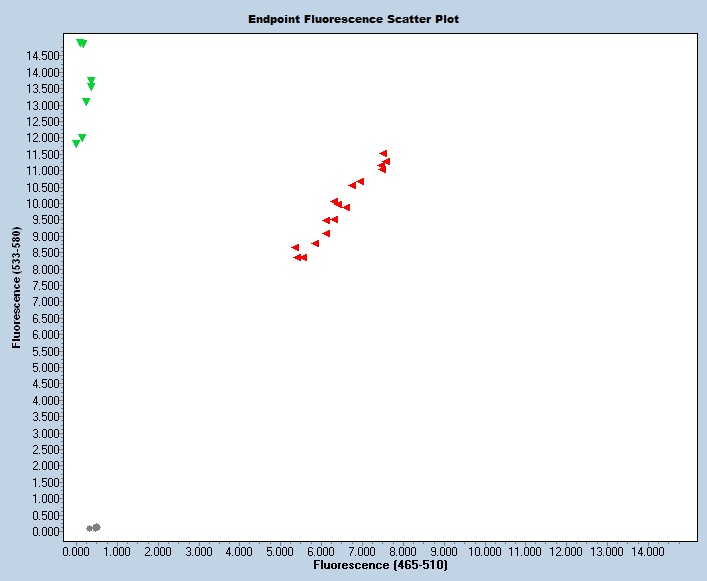Screen dimensions: 707x581
Task: Click the 3.000 tick on X-axis
Action: click(198, 551)
